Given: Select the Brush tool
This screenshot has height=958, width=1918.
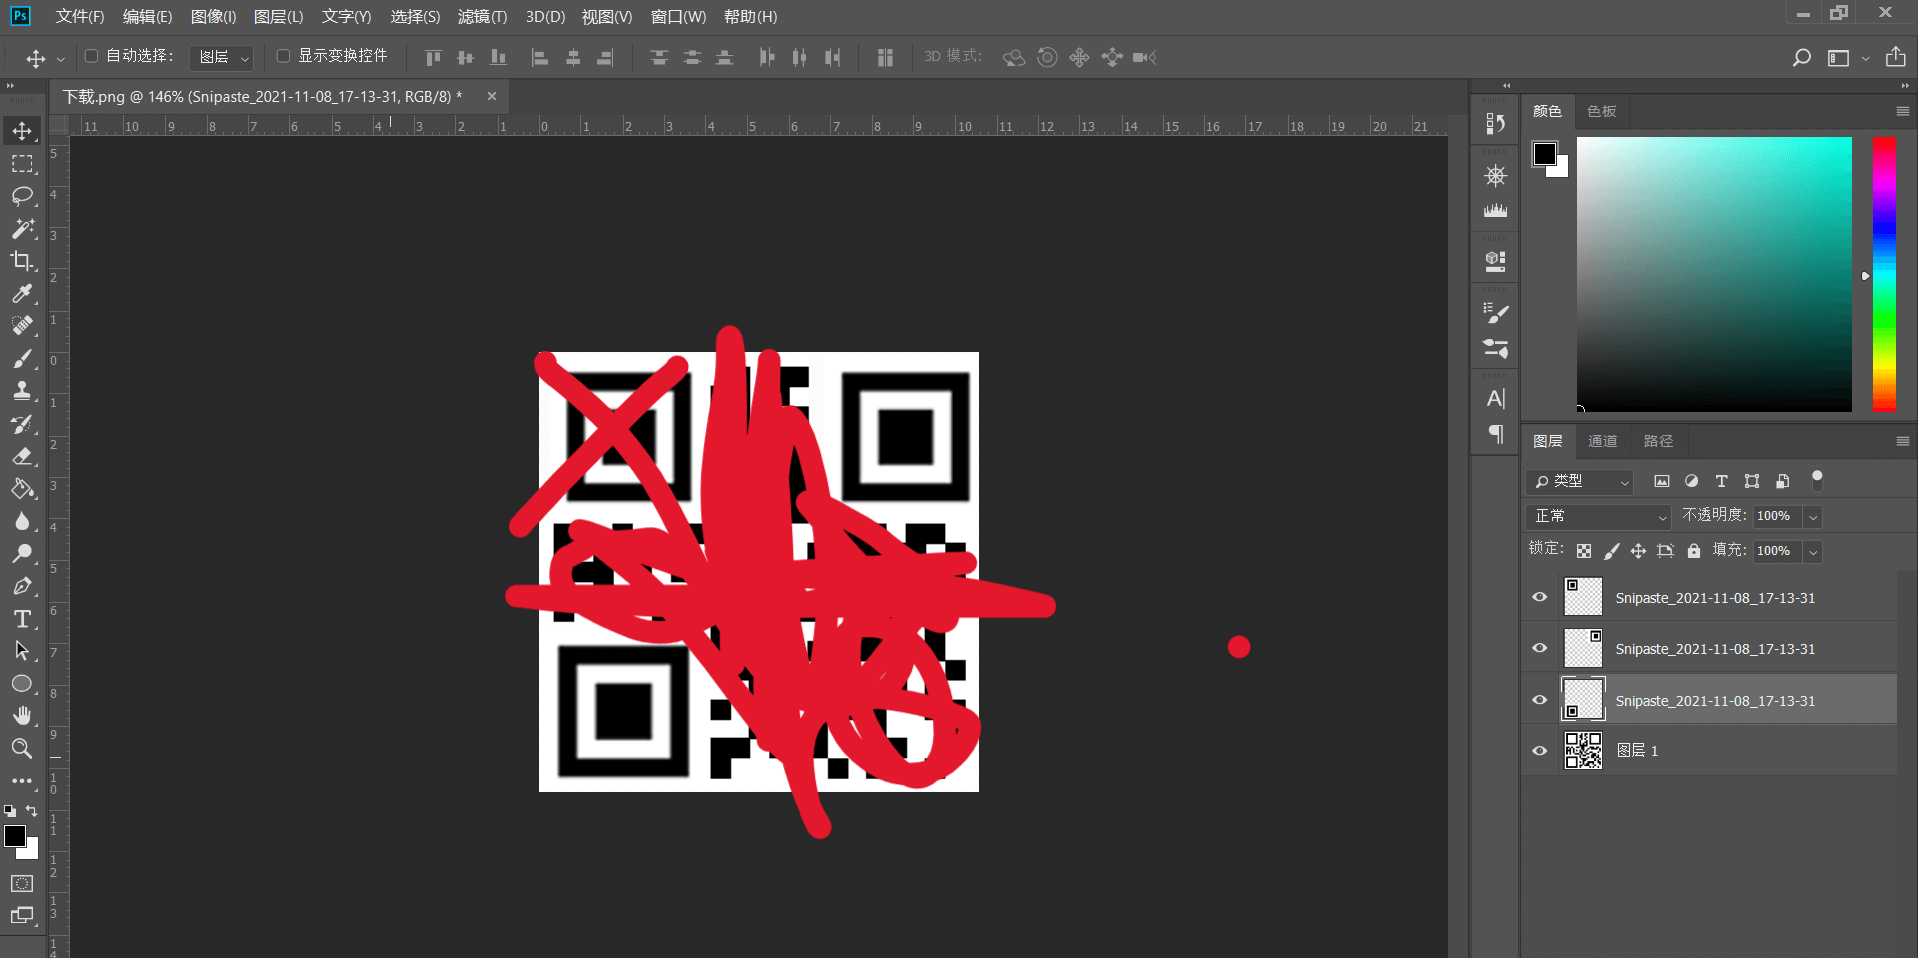Looking at the screenshot, I should click(x=22, y=359).
